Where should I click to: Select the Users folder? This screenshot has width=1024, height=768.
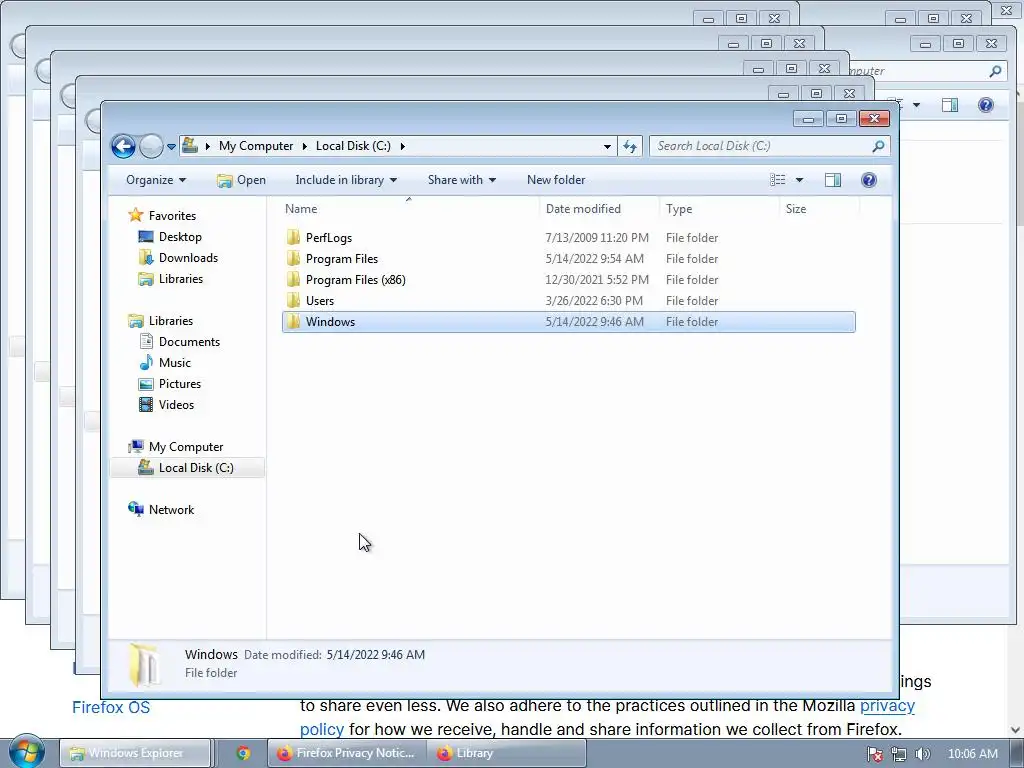(x=319, y=300)
